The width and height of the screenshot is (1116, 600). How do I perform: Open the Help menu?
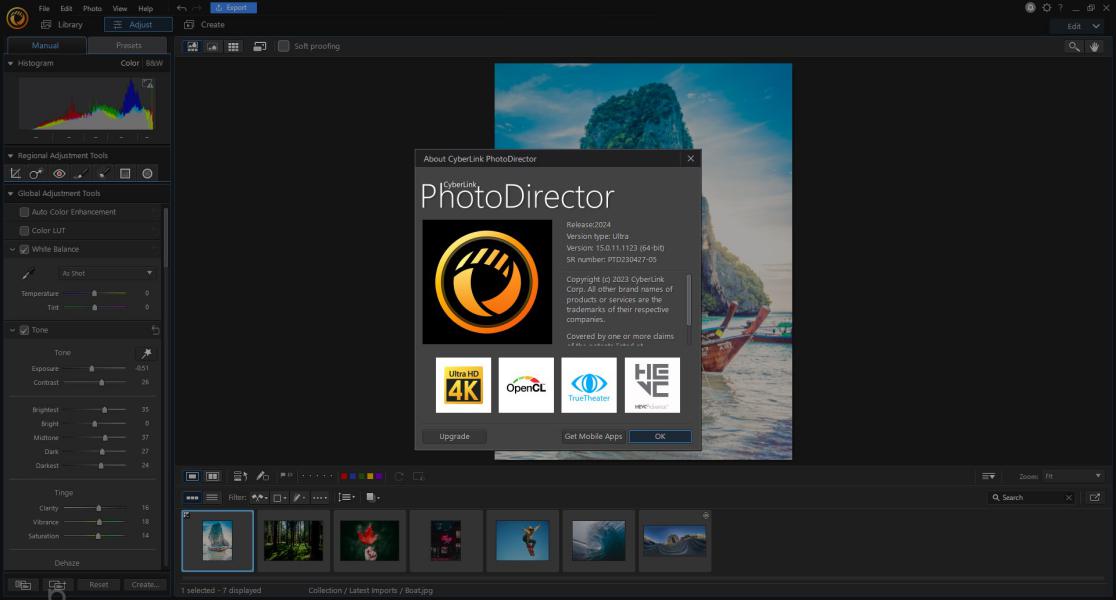[x=146, y=9]
